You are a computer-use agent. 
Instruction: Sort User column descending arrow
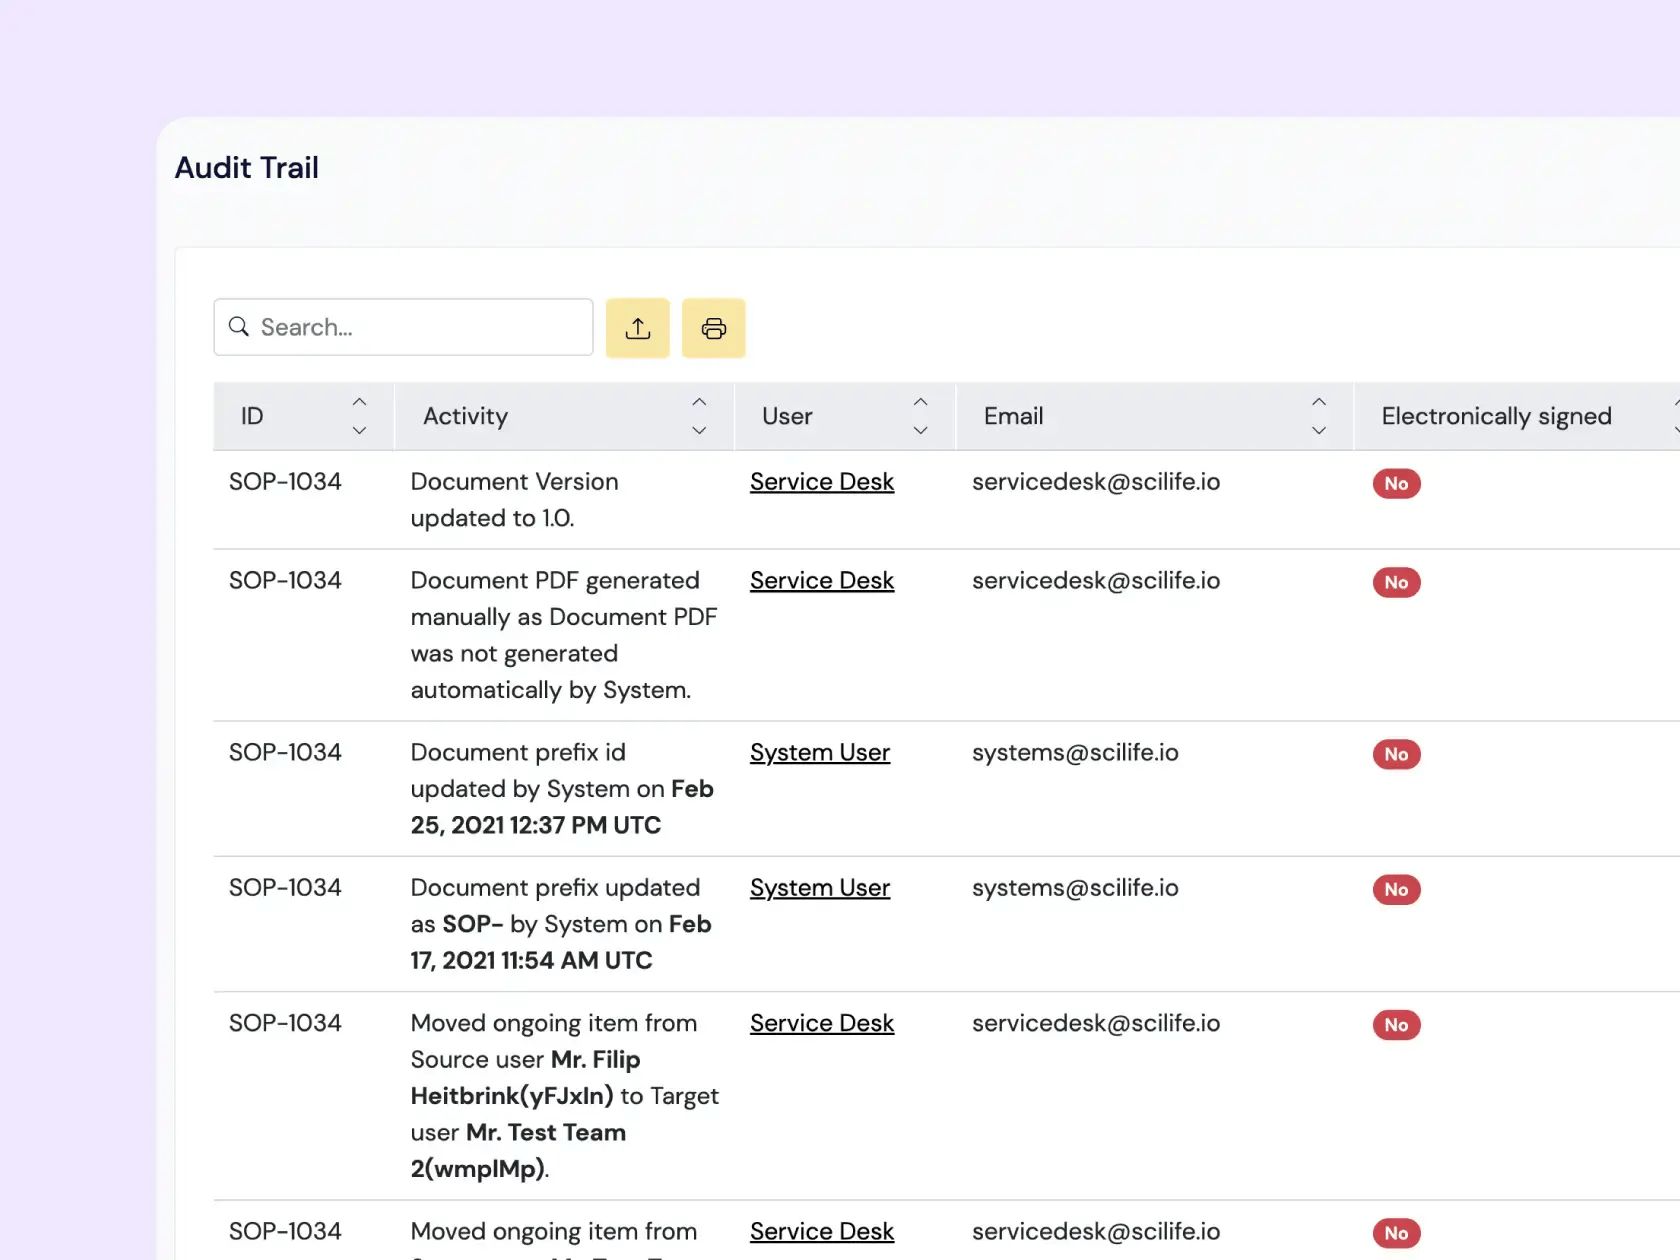tap(920, 430)
